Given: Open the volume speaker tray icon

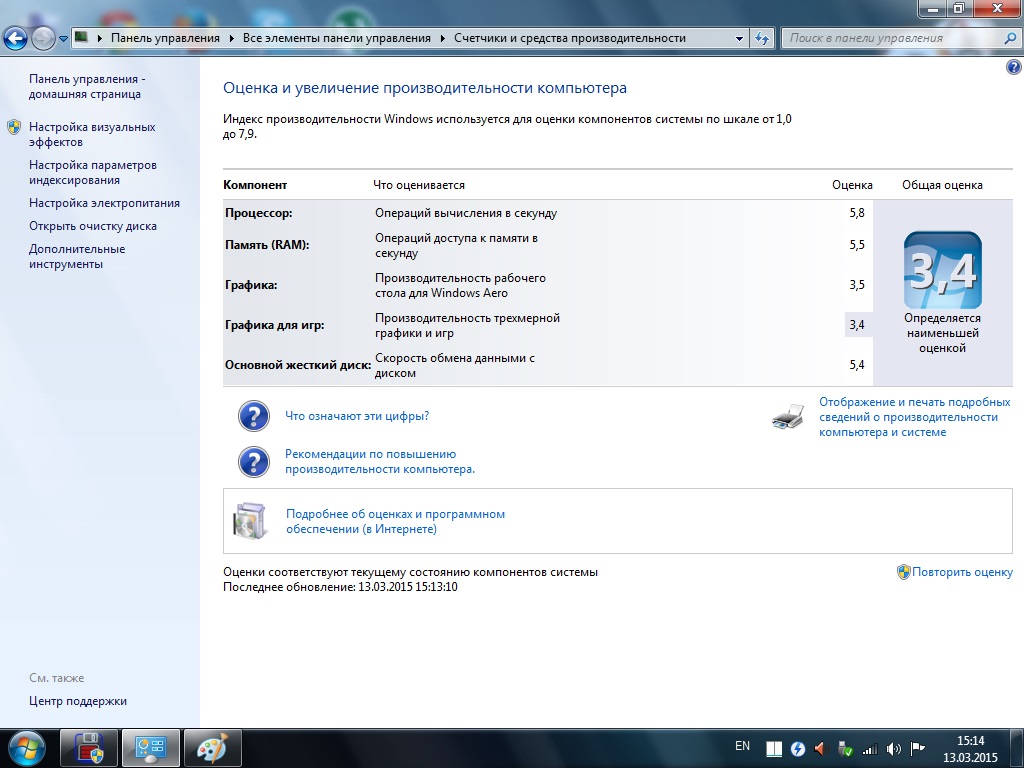Looking at the screenshot, I should [893, 748].
